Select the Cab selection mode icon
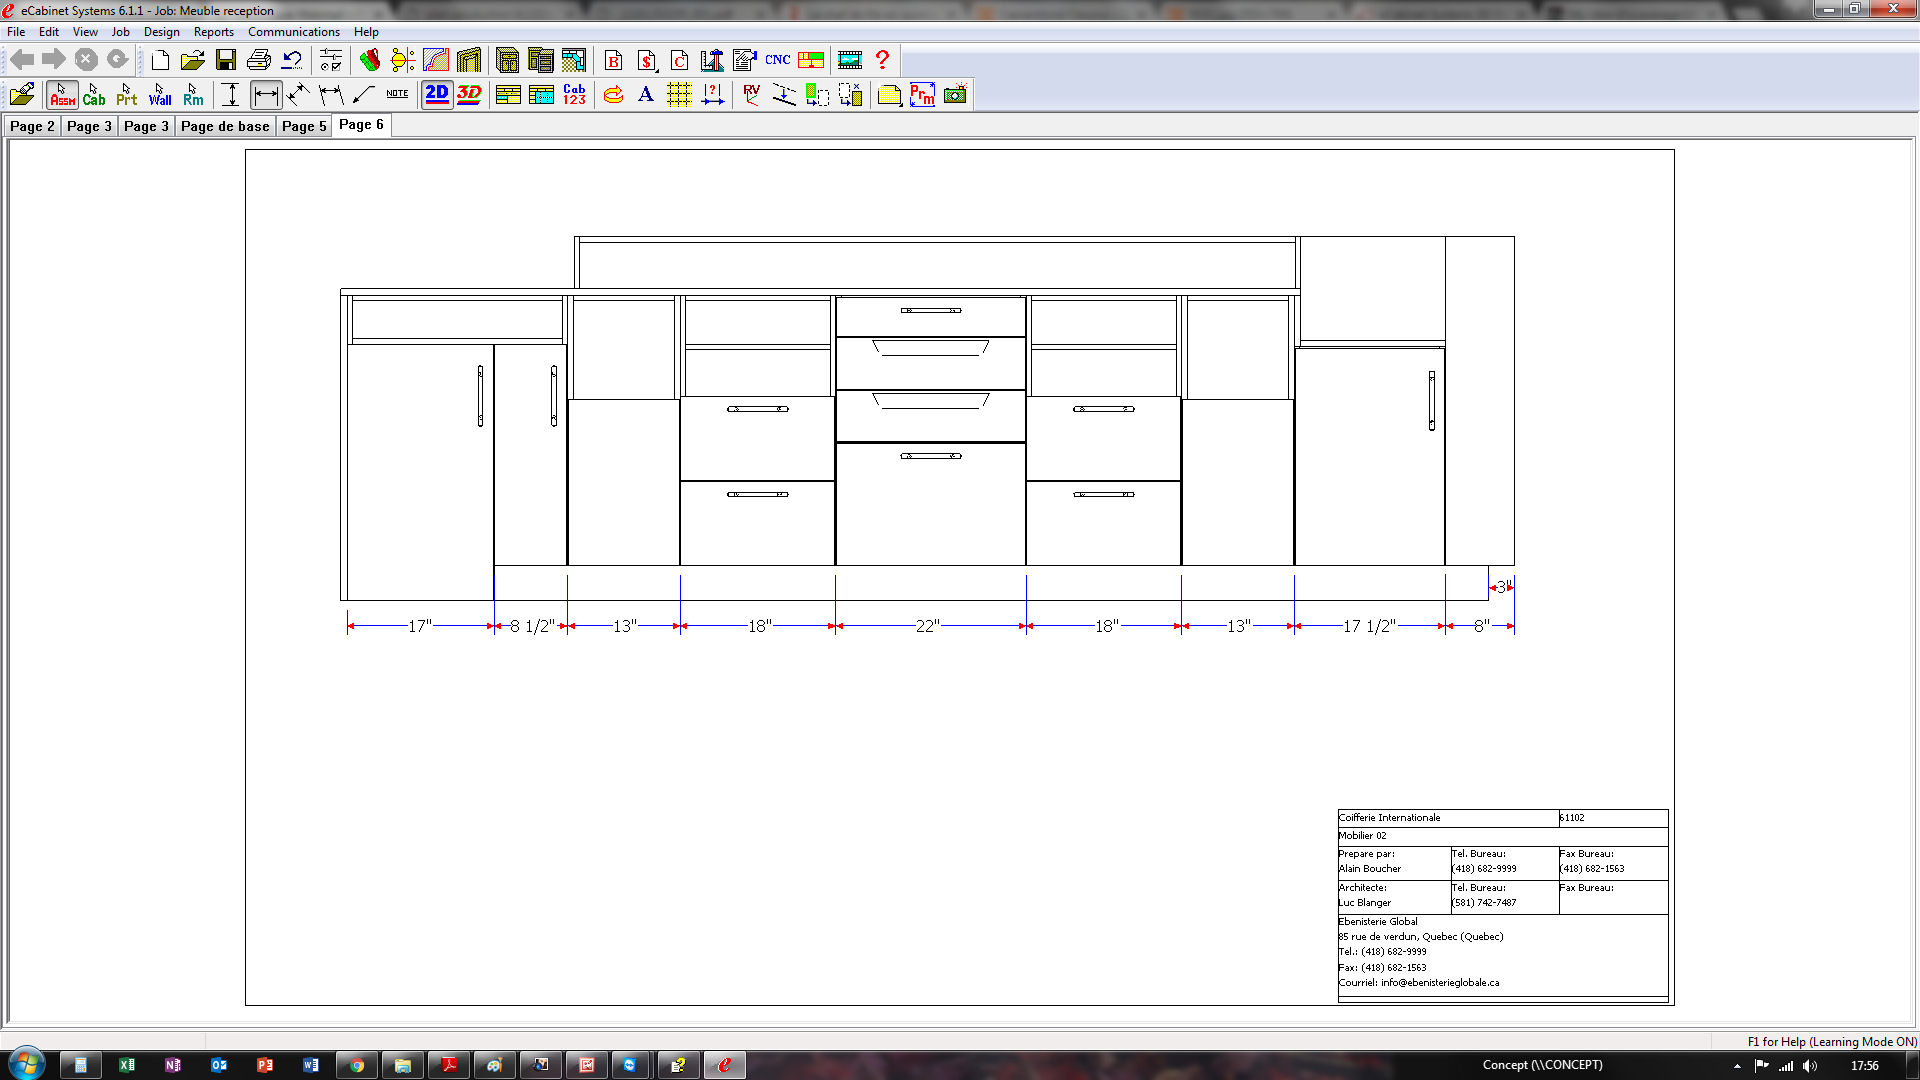Viewport: 1920px width, 1080px height. pos(94,95)
